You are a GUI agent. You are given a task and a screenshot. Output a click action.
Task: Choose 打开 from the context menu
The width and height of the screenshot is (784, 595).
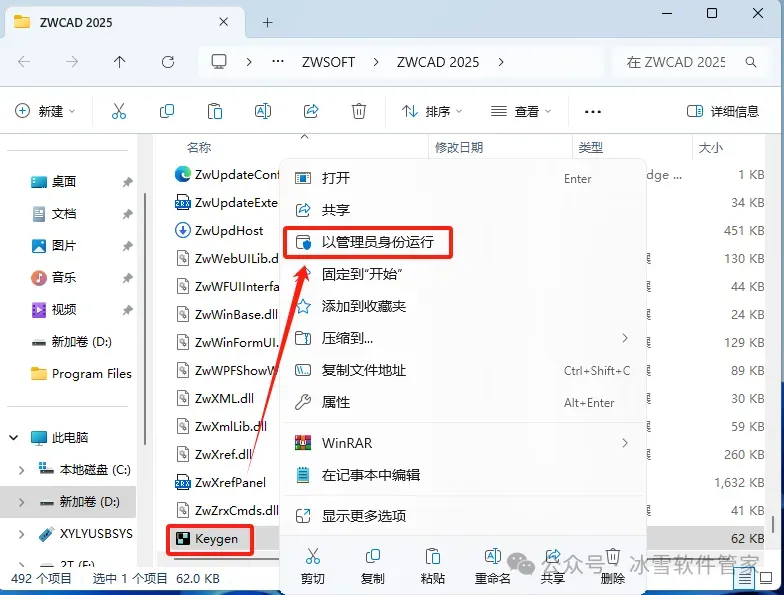pyautogui.click(x=462, y=178)
